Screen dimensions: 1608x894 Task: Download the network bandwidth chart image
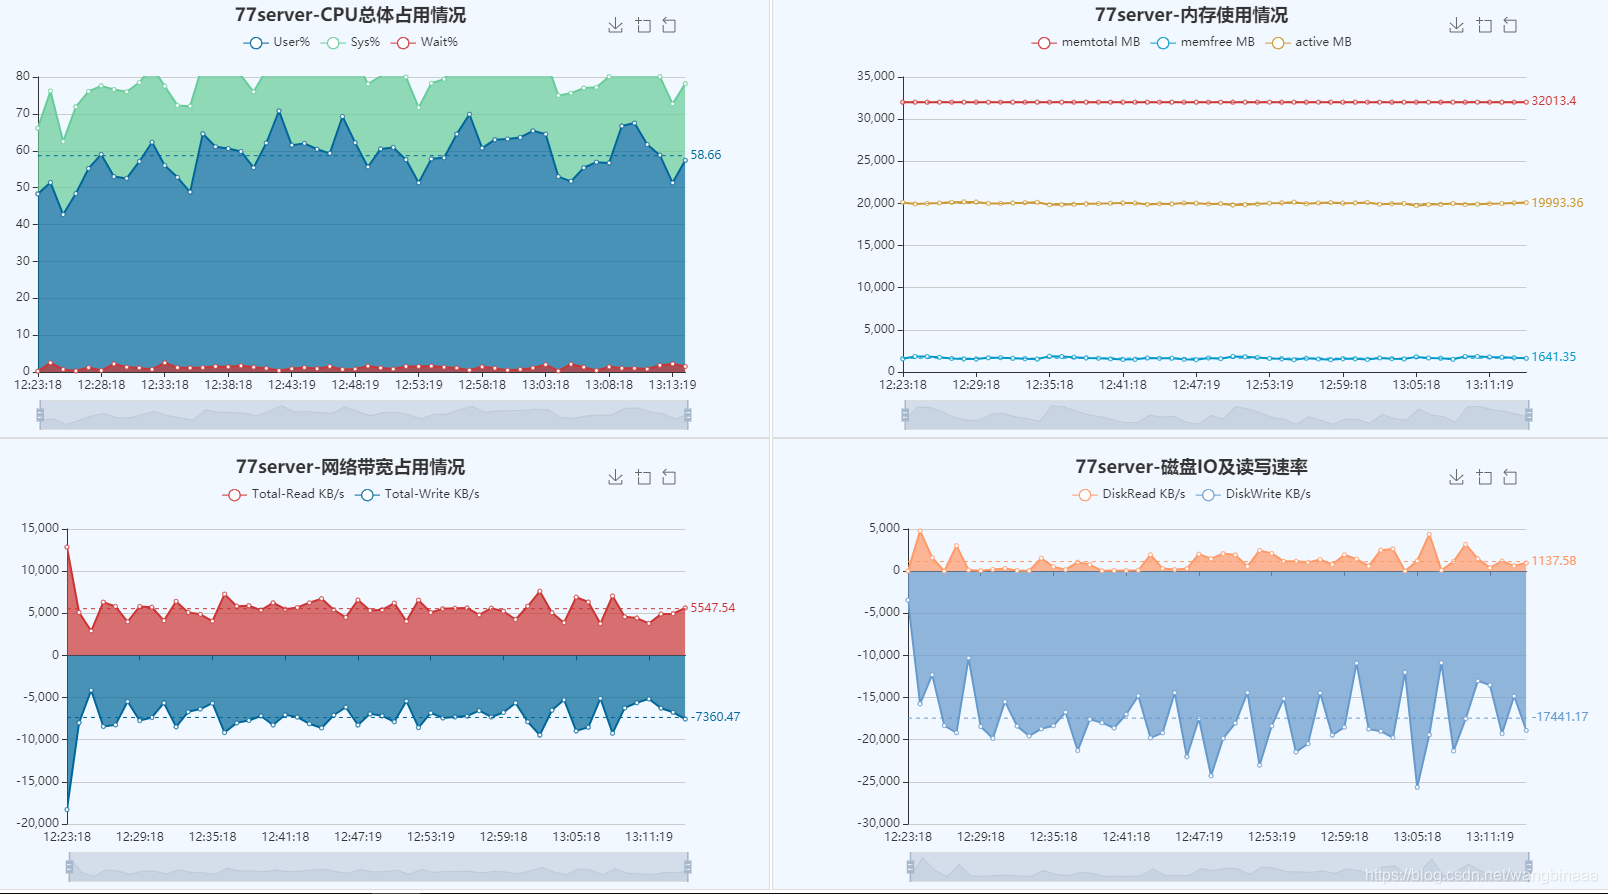tap(615, 477)
